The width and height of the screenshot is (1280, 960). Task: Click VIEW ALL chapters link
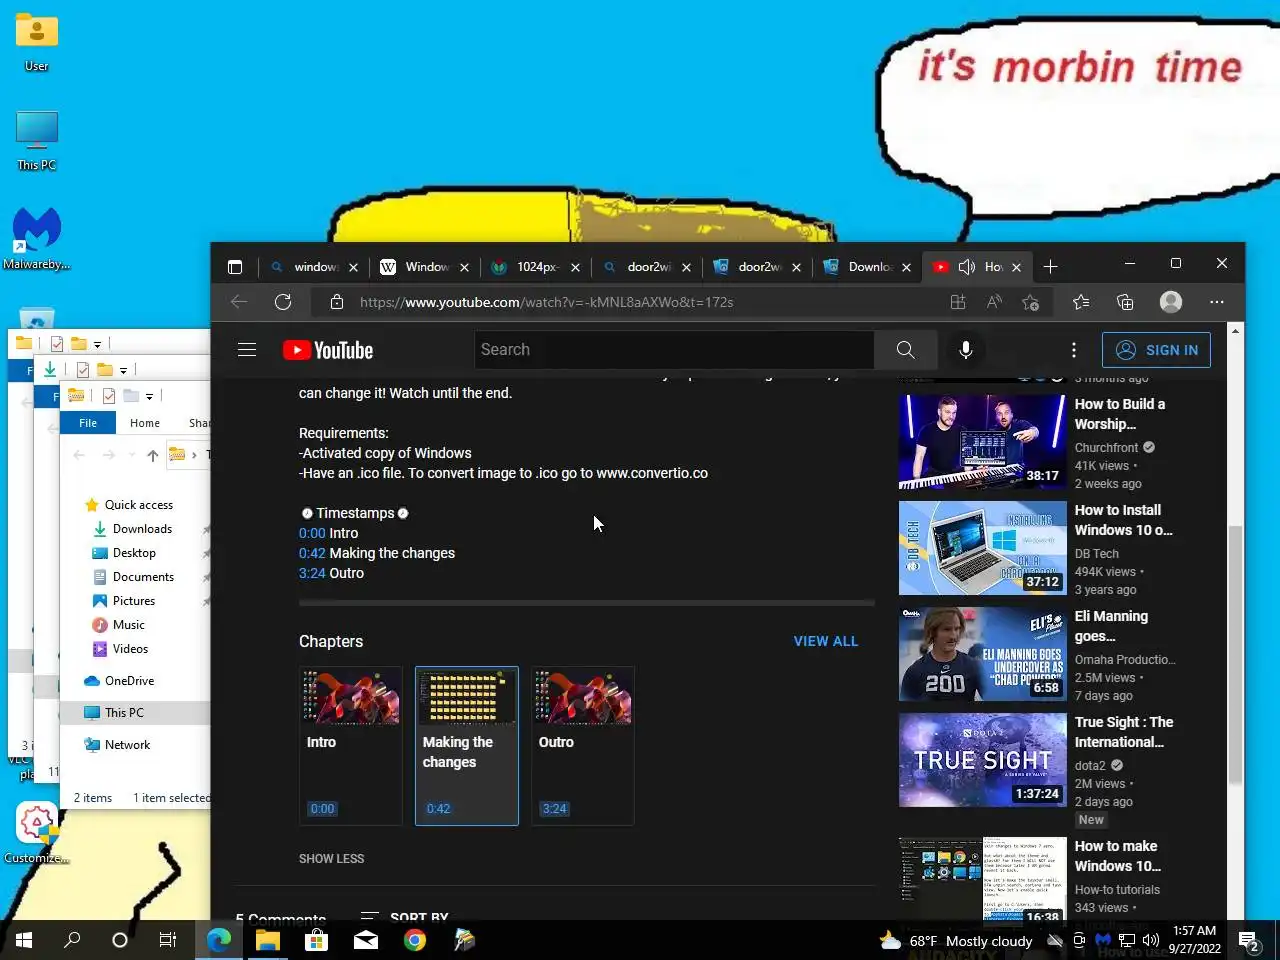tap(826, 641)
